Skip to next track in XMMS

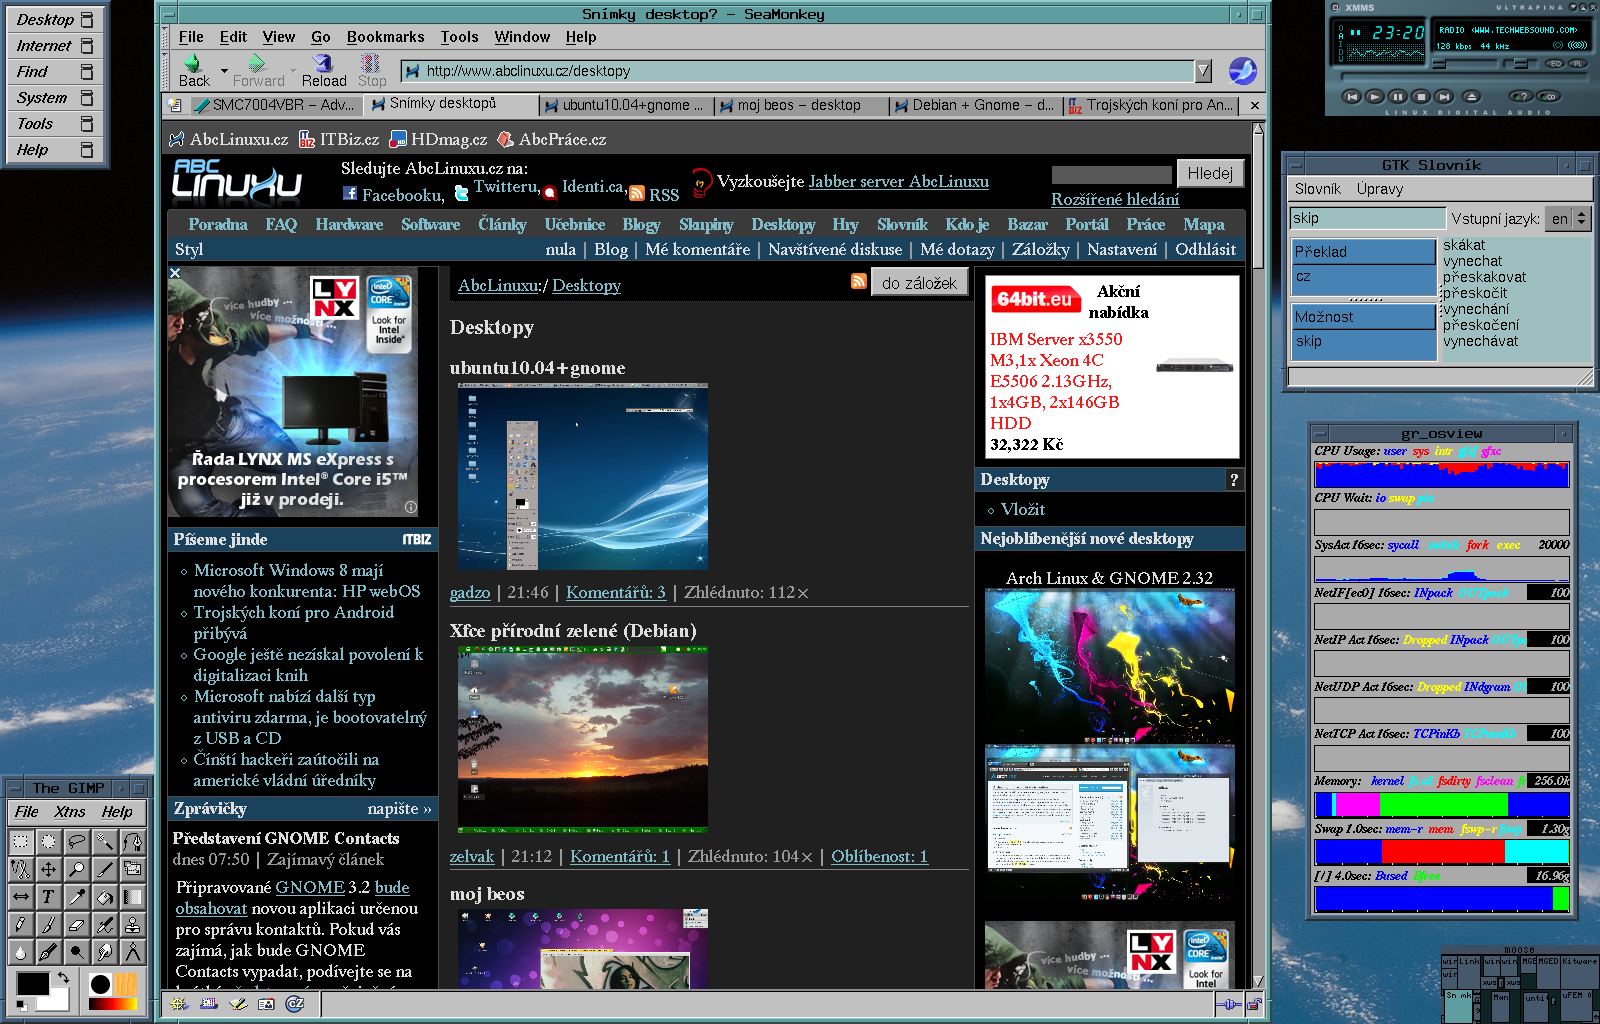(x=1444, y=97)
